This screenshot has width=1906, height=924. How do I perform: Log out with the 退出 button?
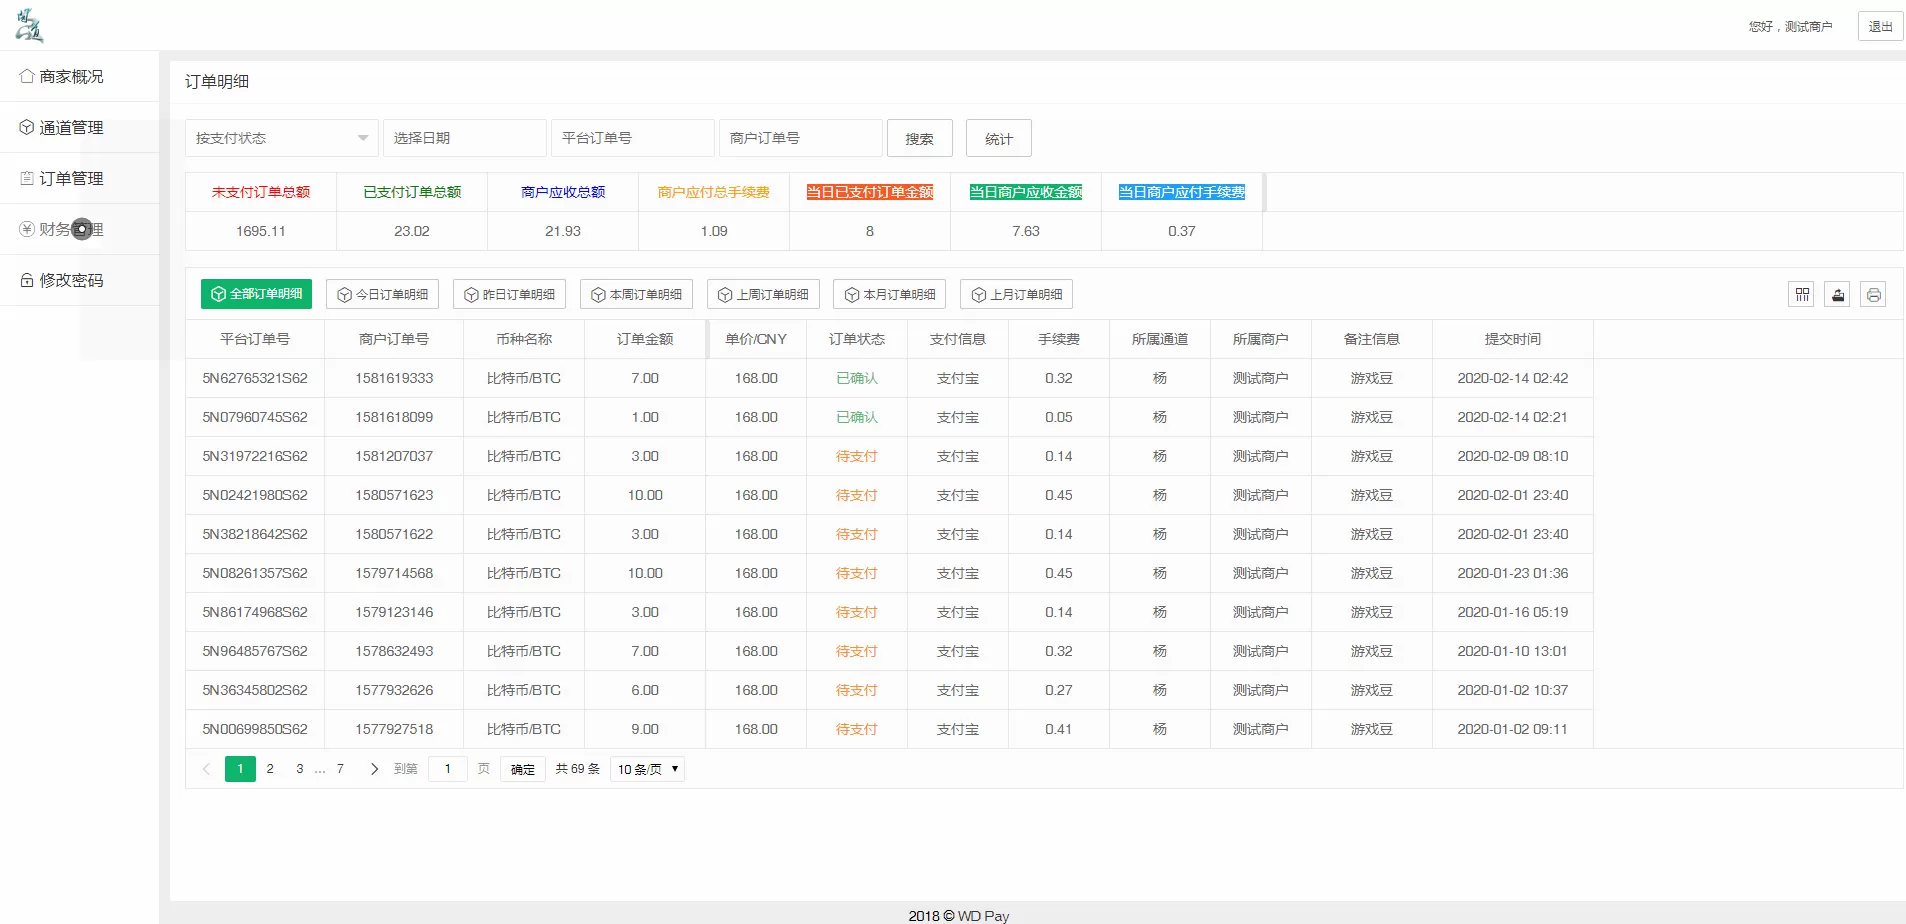pos(1880,26)
